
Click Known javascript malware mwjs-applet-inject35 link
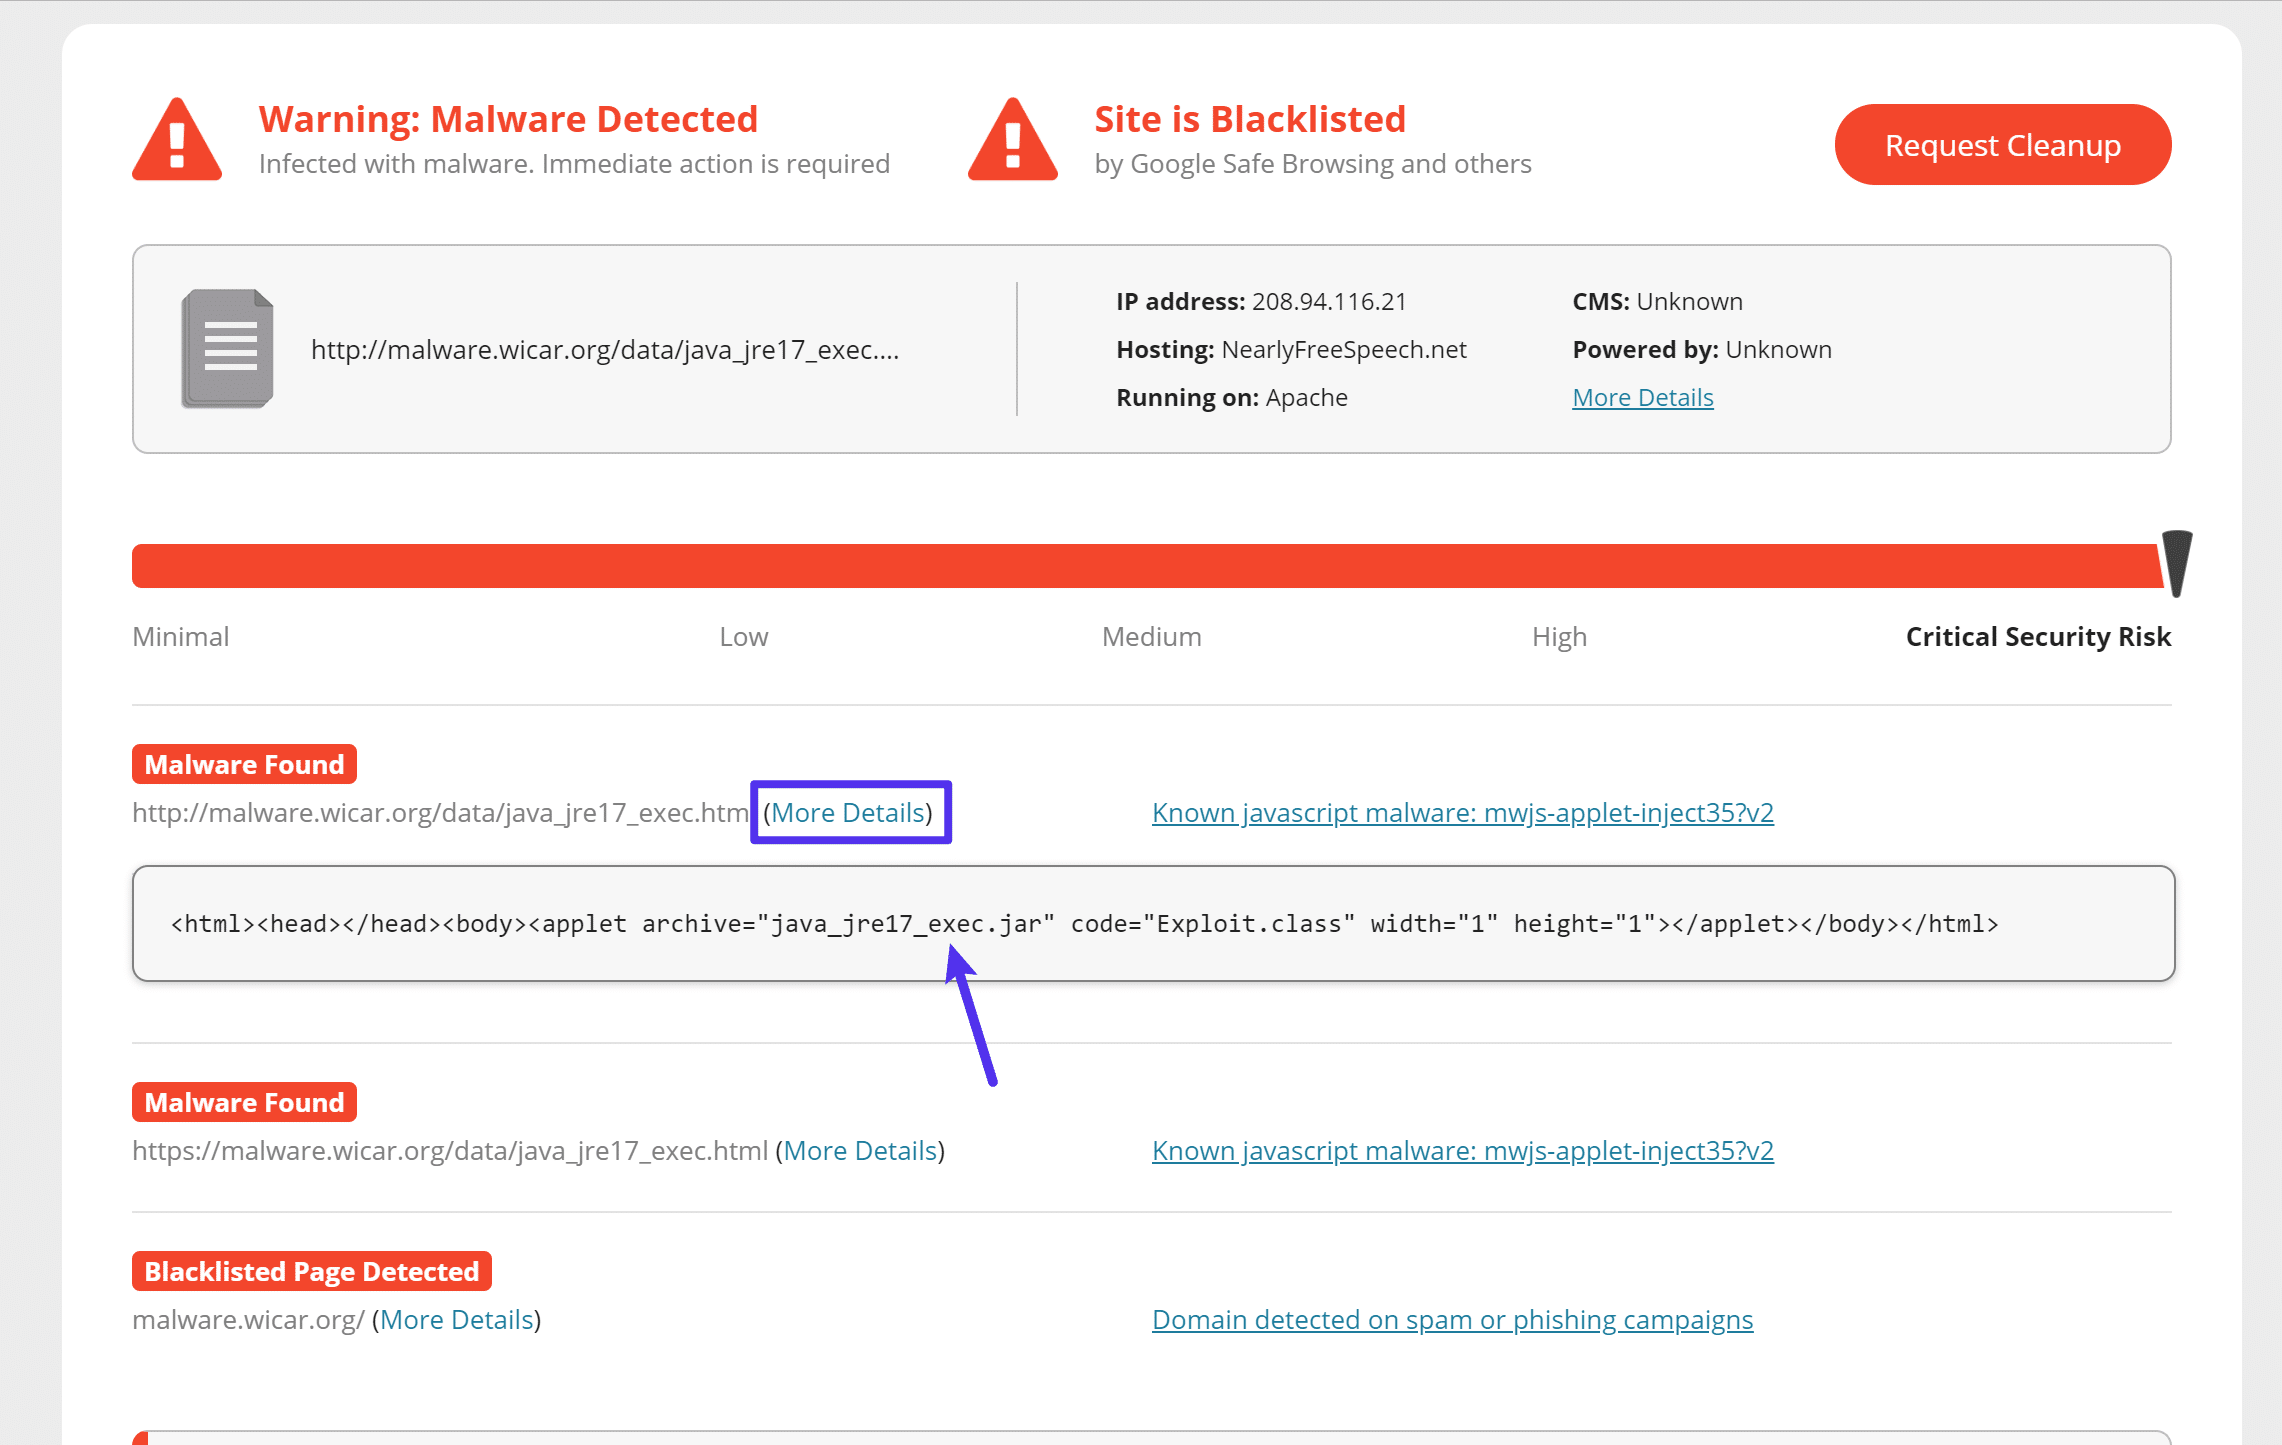point(1462,811)
